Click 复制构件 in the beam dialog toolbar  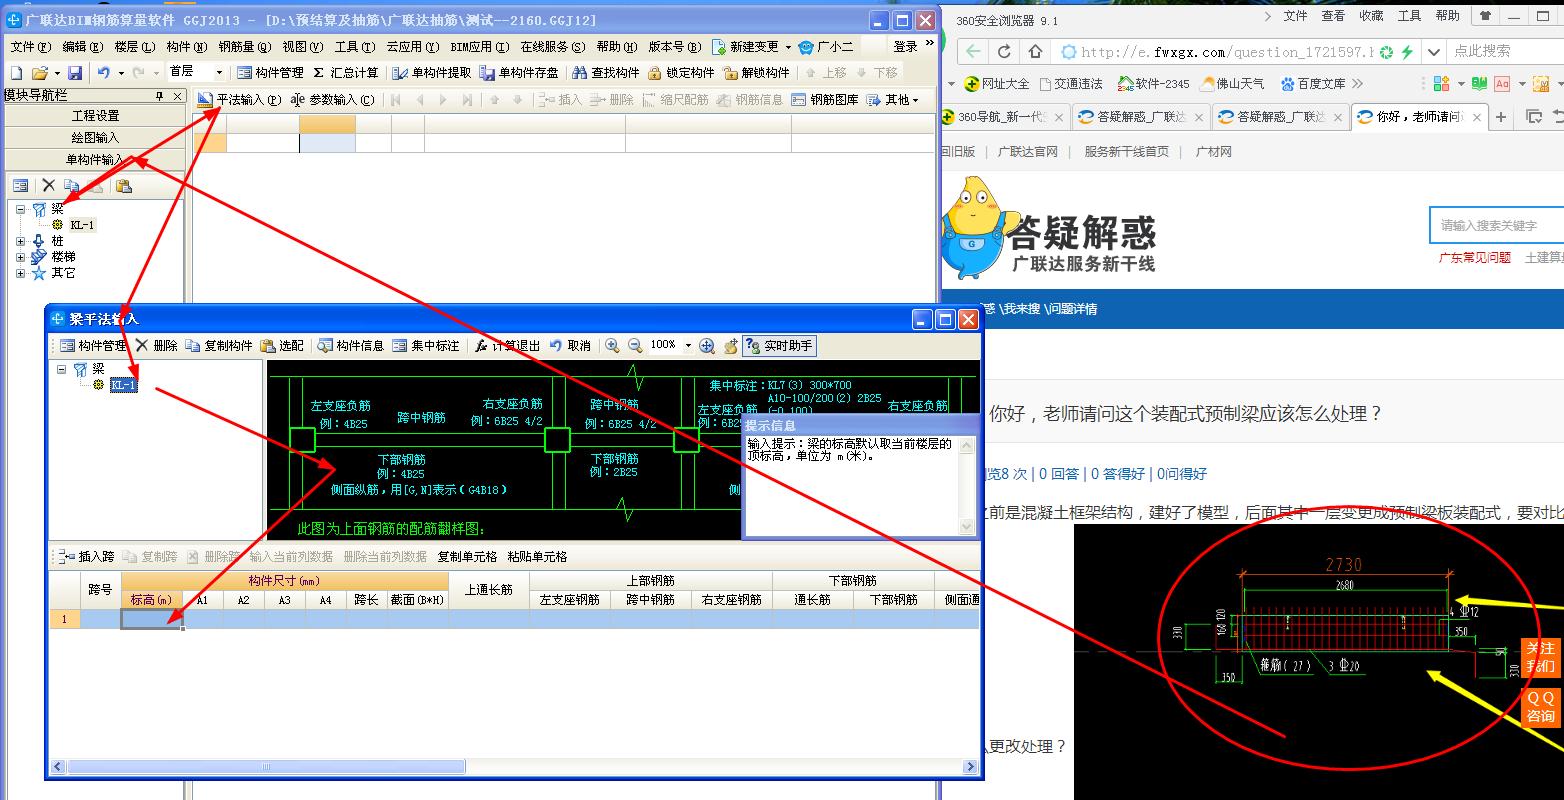(219, 345)
